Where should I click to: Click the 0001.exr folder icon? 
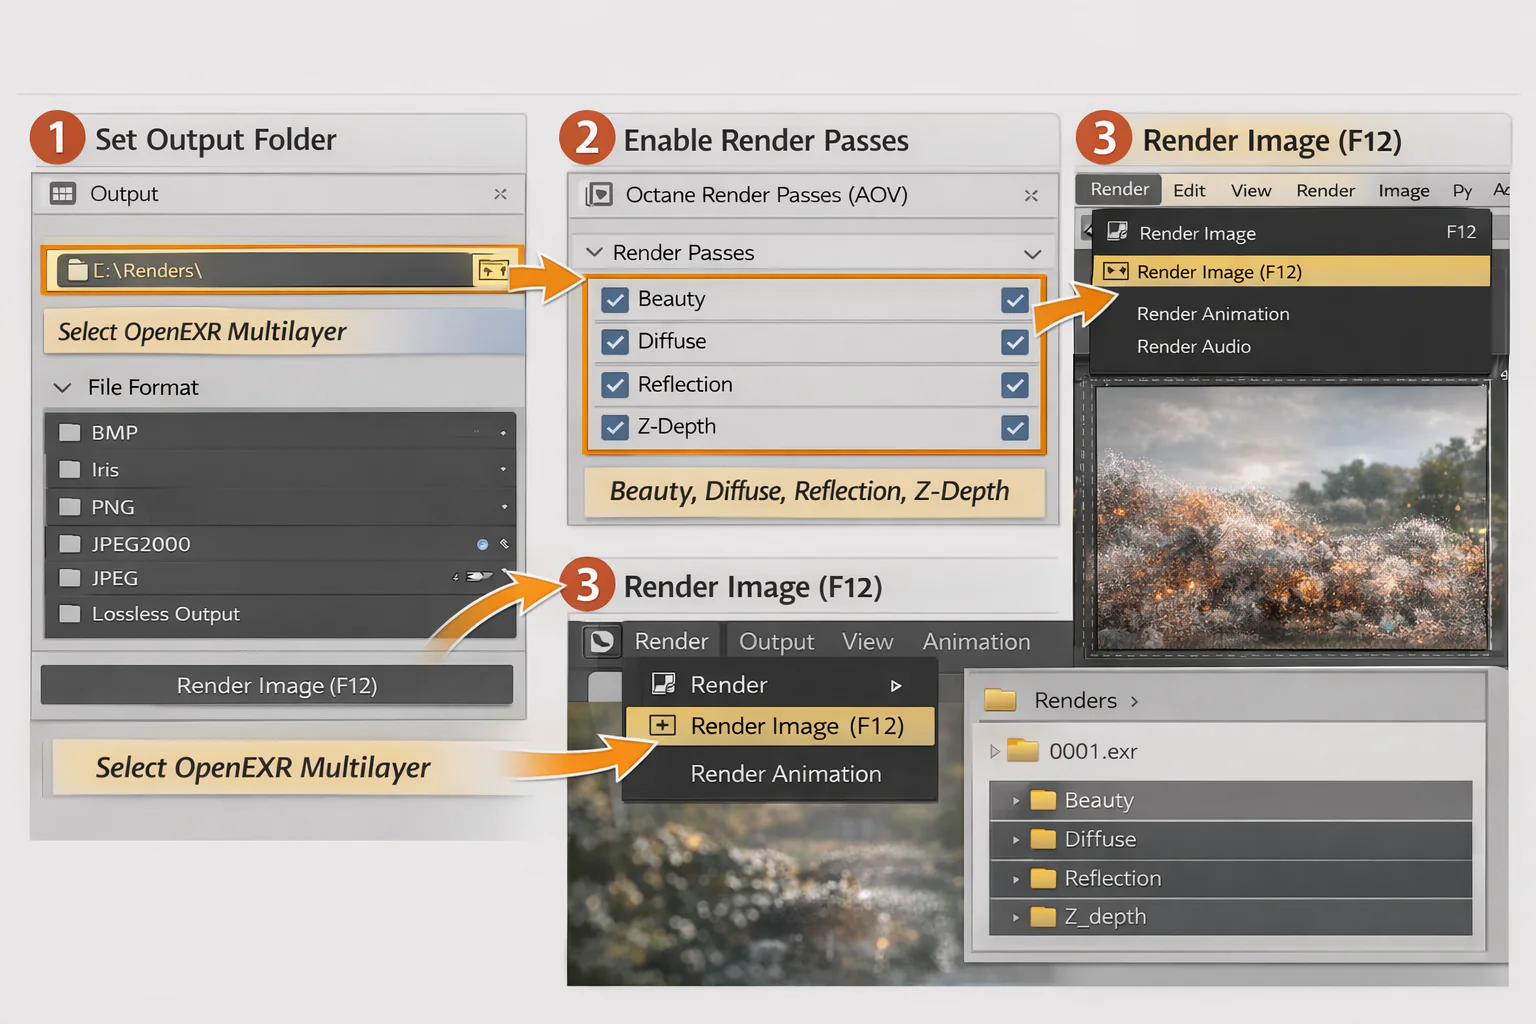coord(1022,750)
